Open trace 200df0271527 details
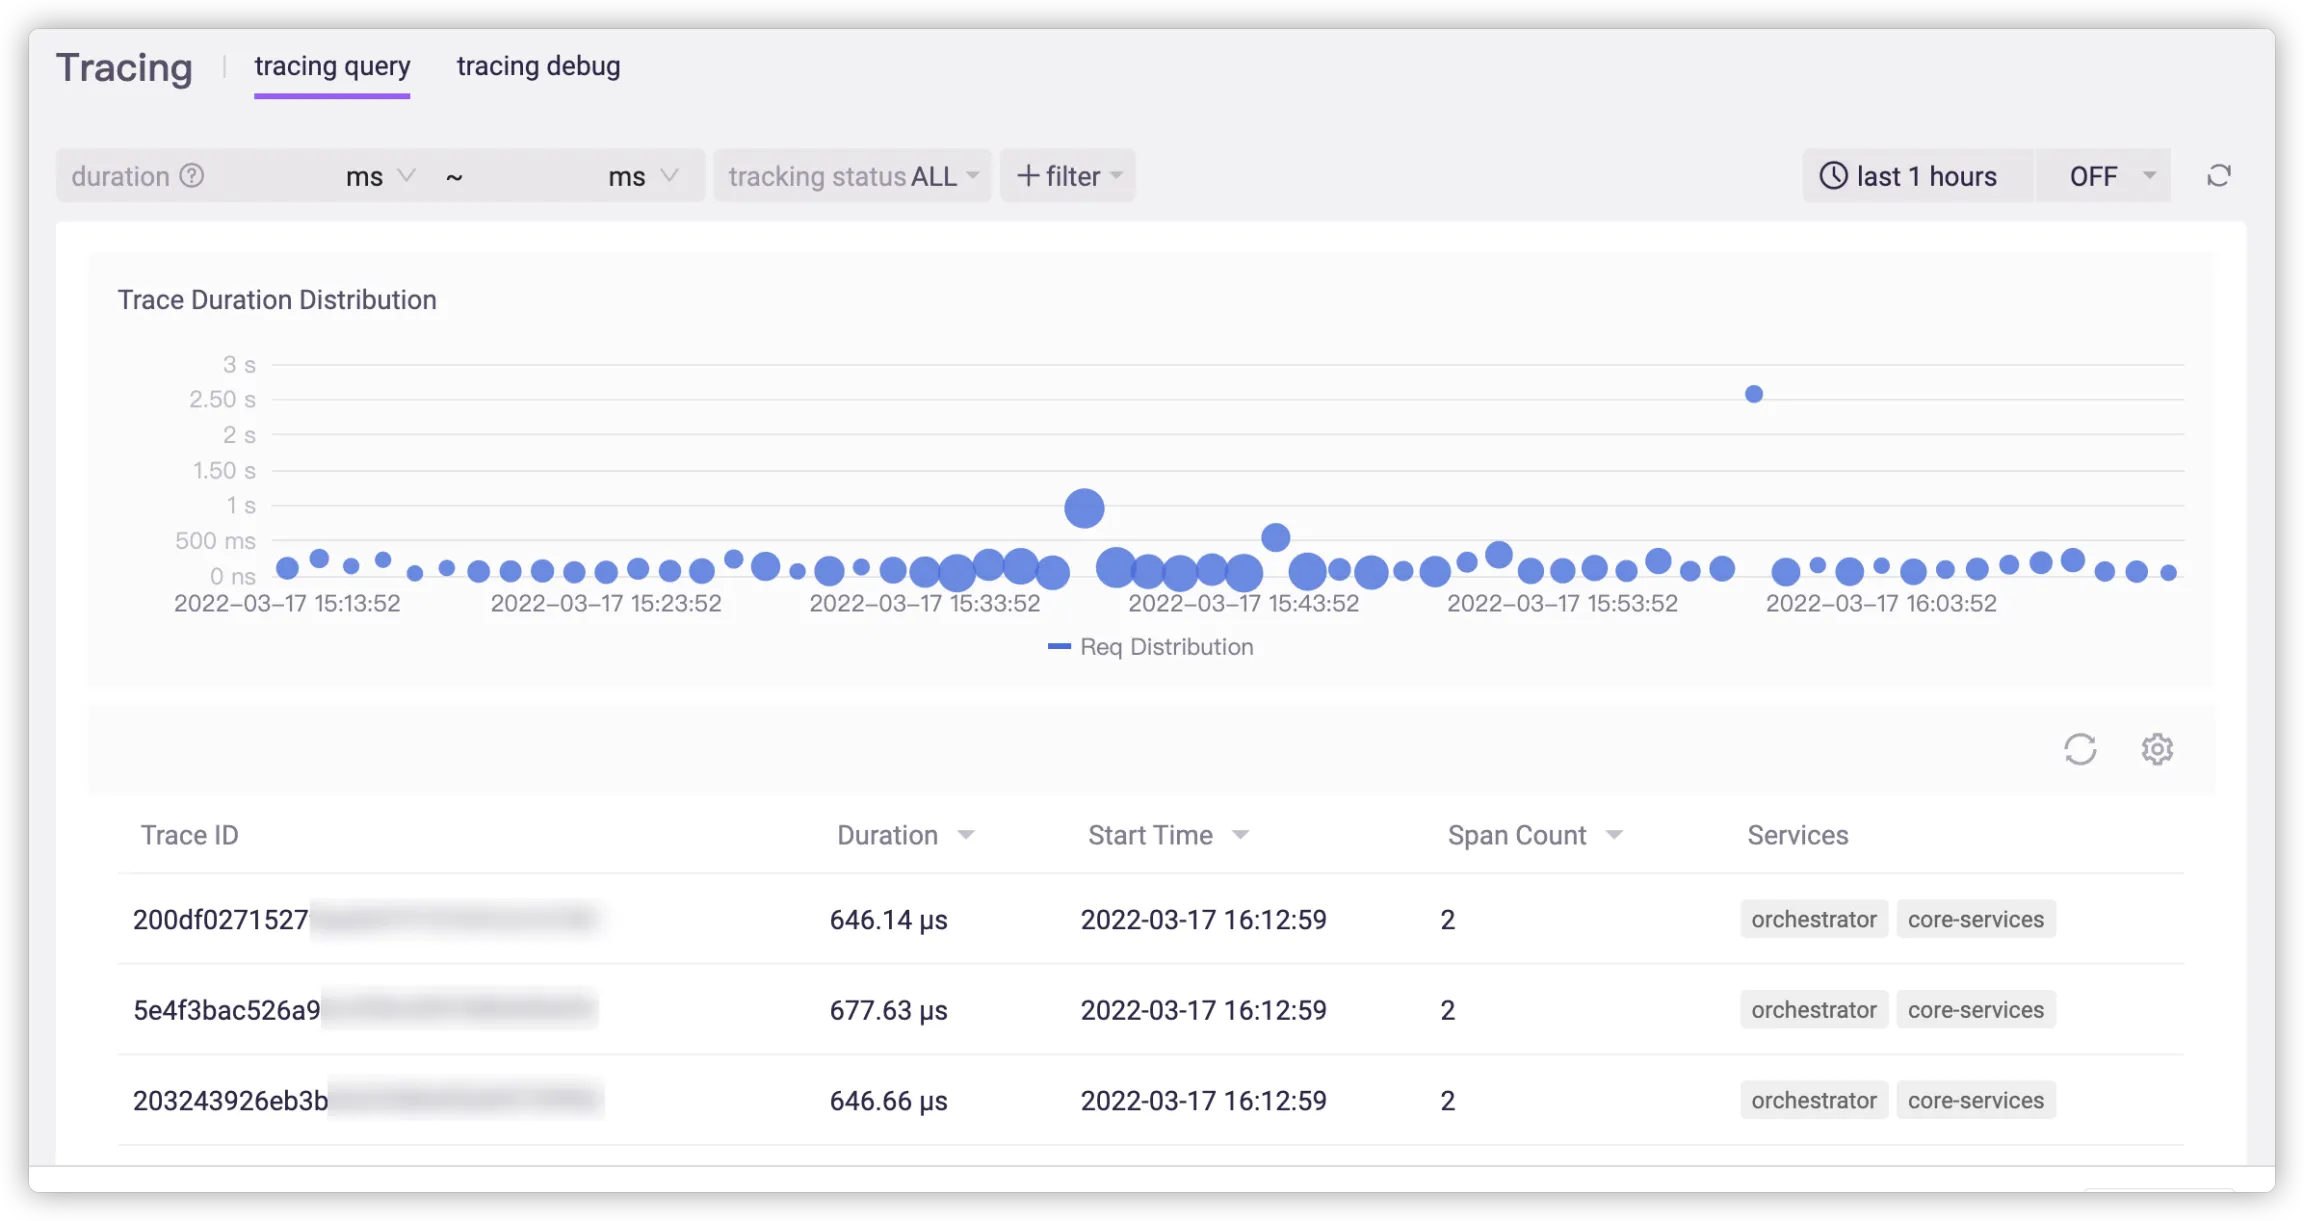The height and width of the screenshot is (1221, 2304). click(x=221, y=920)
